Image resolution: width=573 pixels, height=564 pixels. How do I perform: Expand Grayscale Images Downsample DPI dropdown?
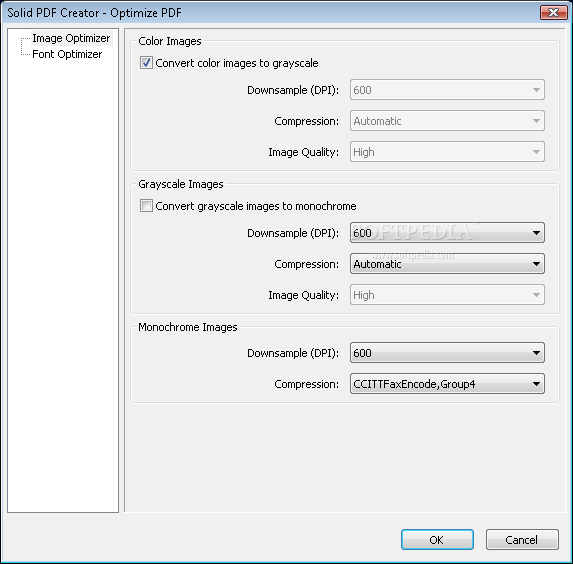pos(447,232)
